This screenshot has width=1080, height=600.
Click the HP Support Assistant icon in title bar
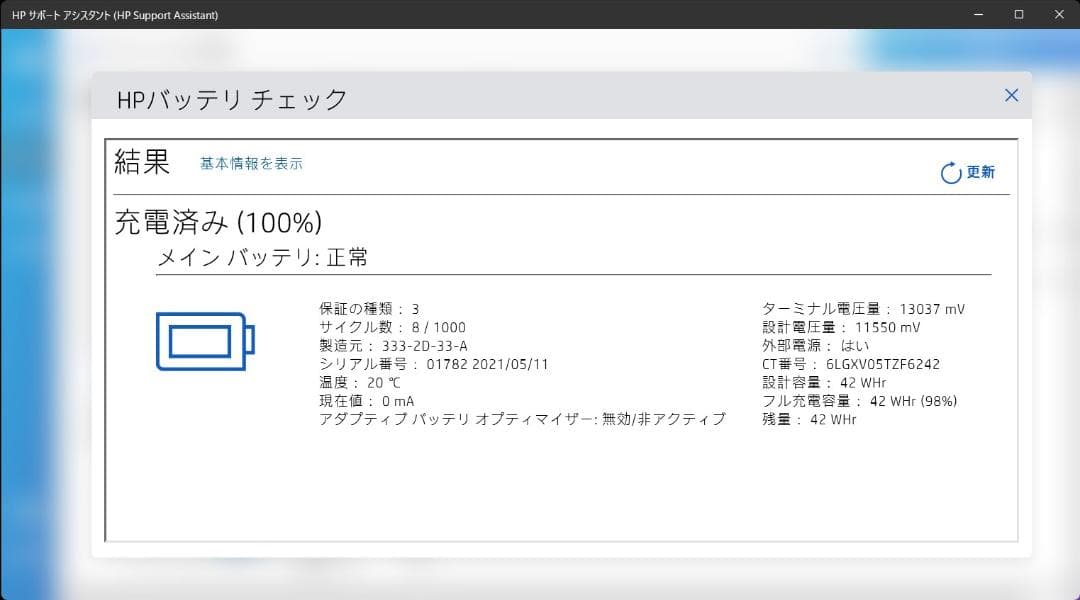pyautogui.click(x=11, y=14)
